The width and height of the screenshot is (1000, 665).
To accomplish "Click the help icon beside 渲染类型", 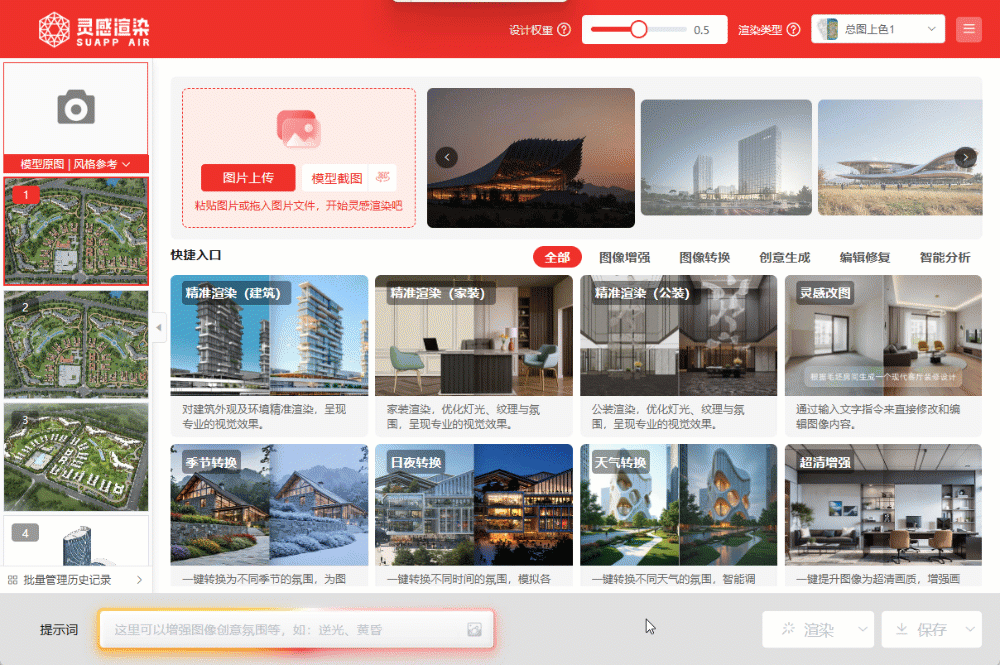I will coord(794,30).
